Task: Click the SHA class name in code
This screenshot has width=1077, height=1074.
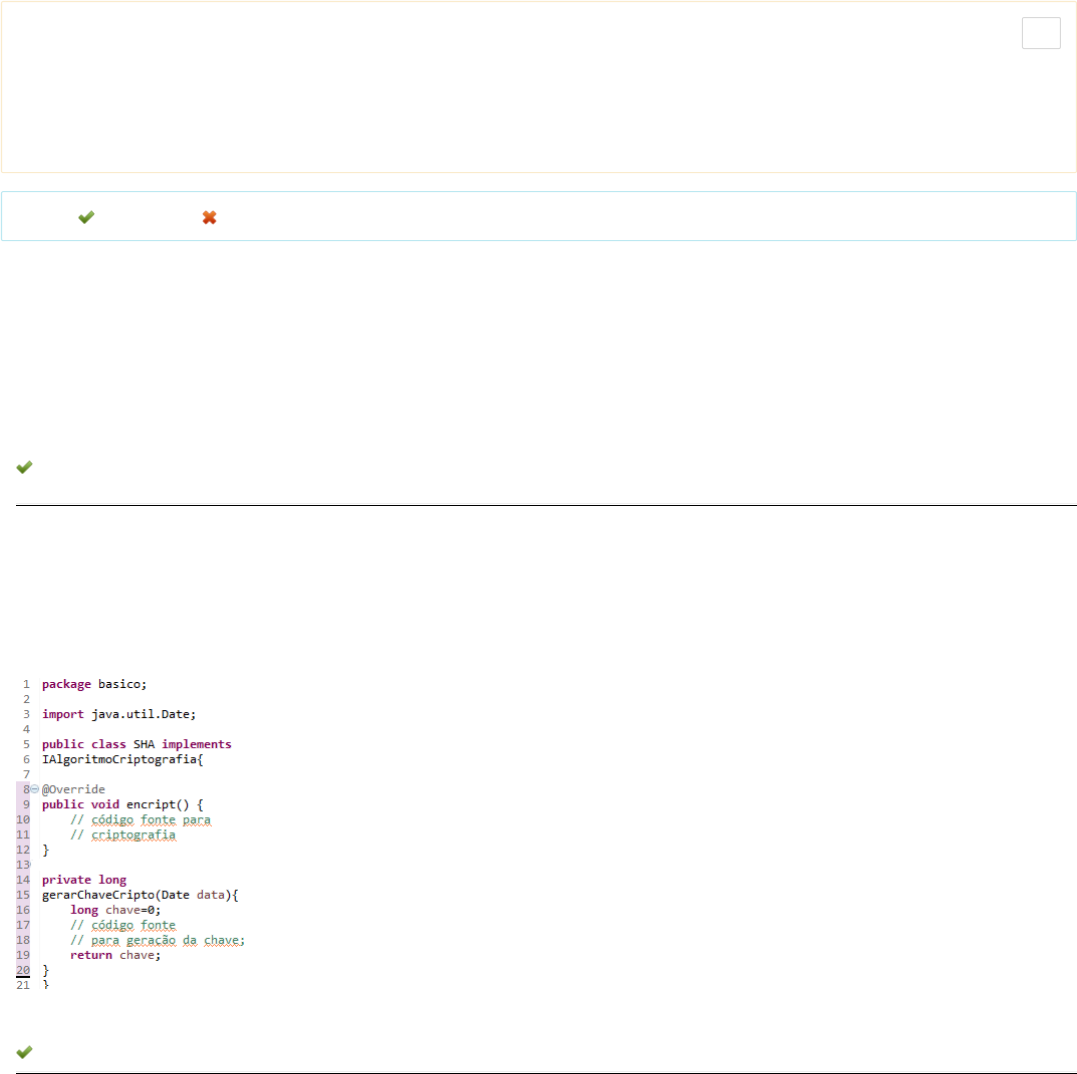Action: pos(145,744)
